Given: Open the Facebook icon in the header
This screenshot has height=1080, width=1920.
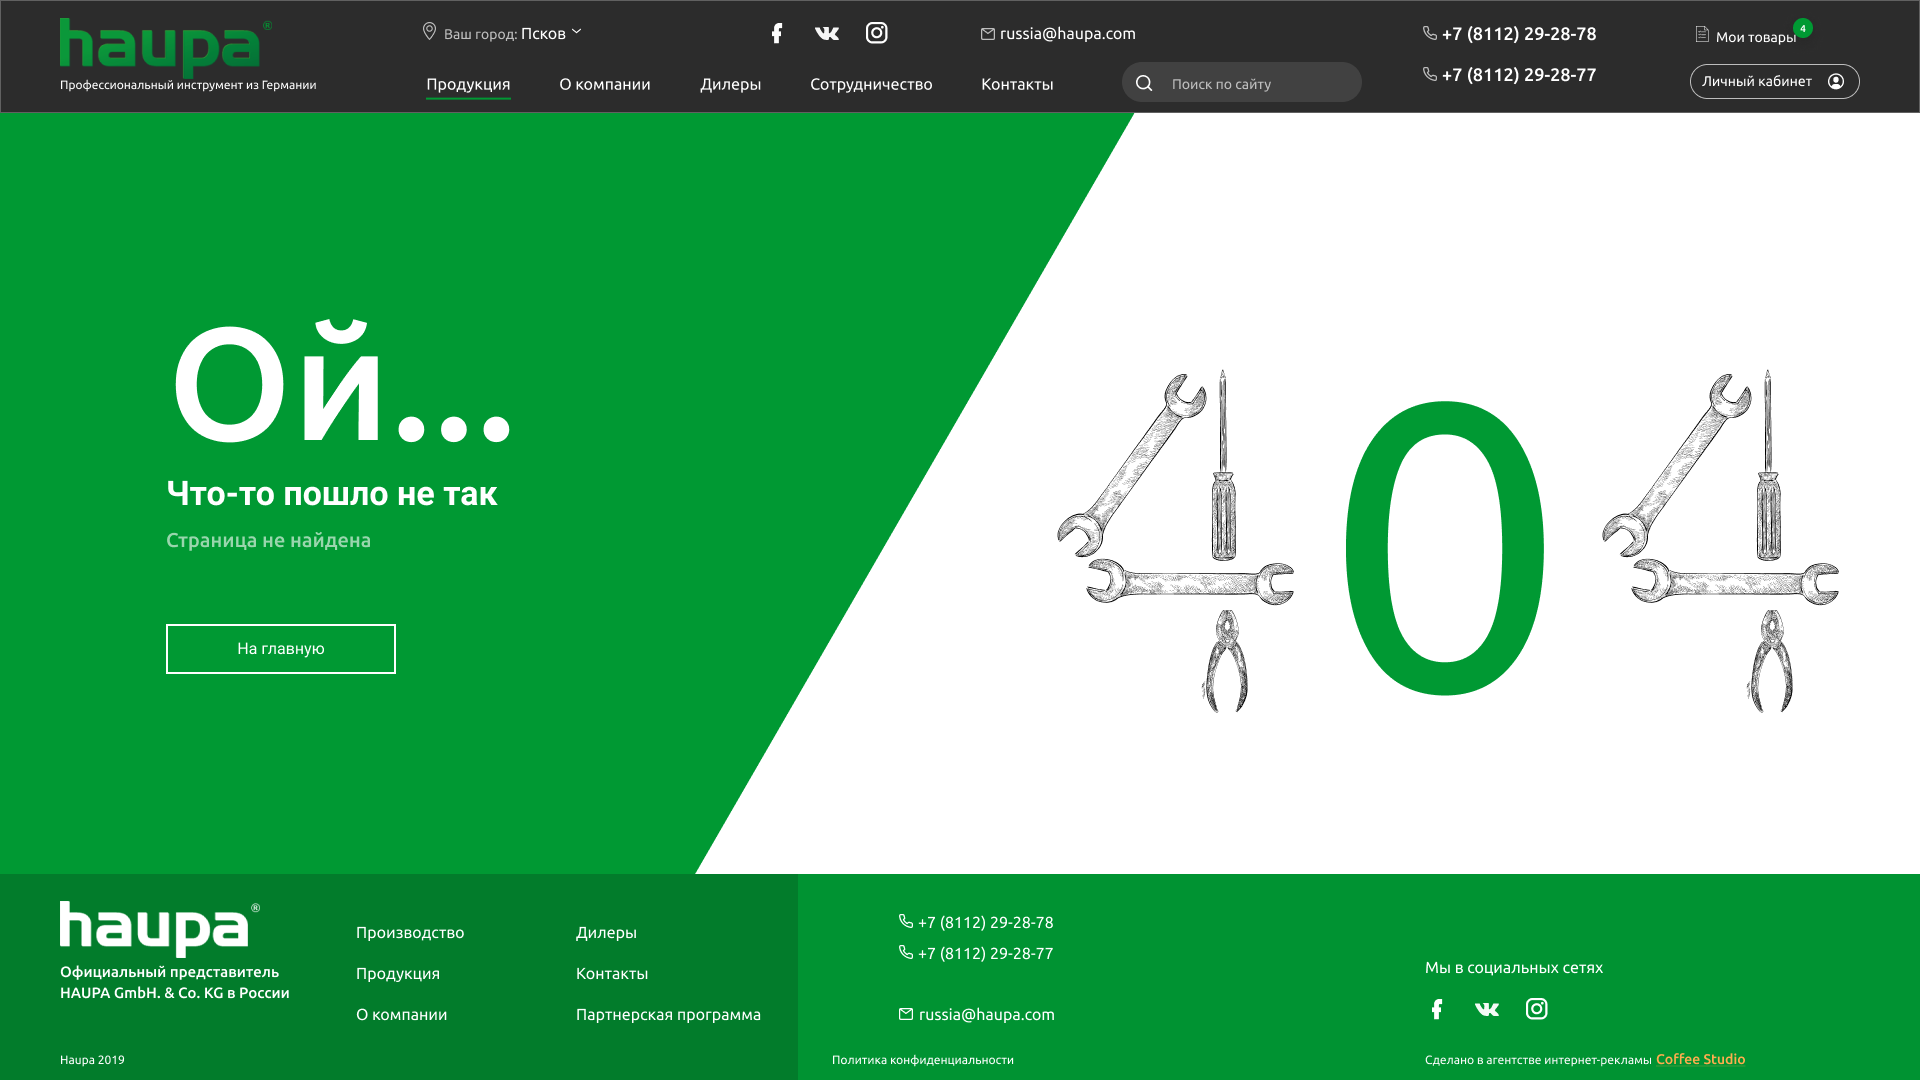Looking at the screenshot, I should [x=777, y=33].
